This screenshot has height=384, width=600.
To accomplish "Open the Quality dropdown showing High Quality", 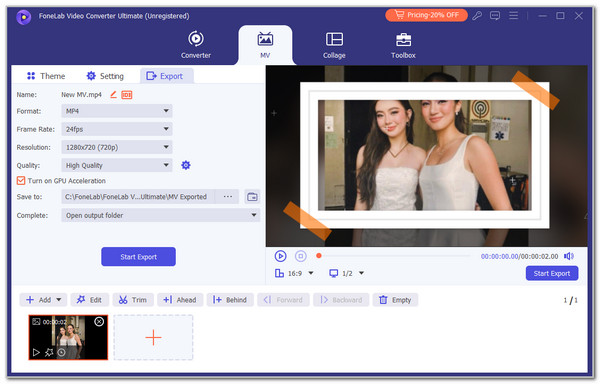I will (117, 165).
